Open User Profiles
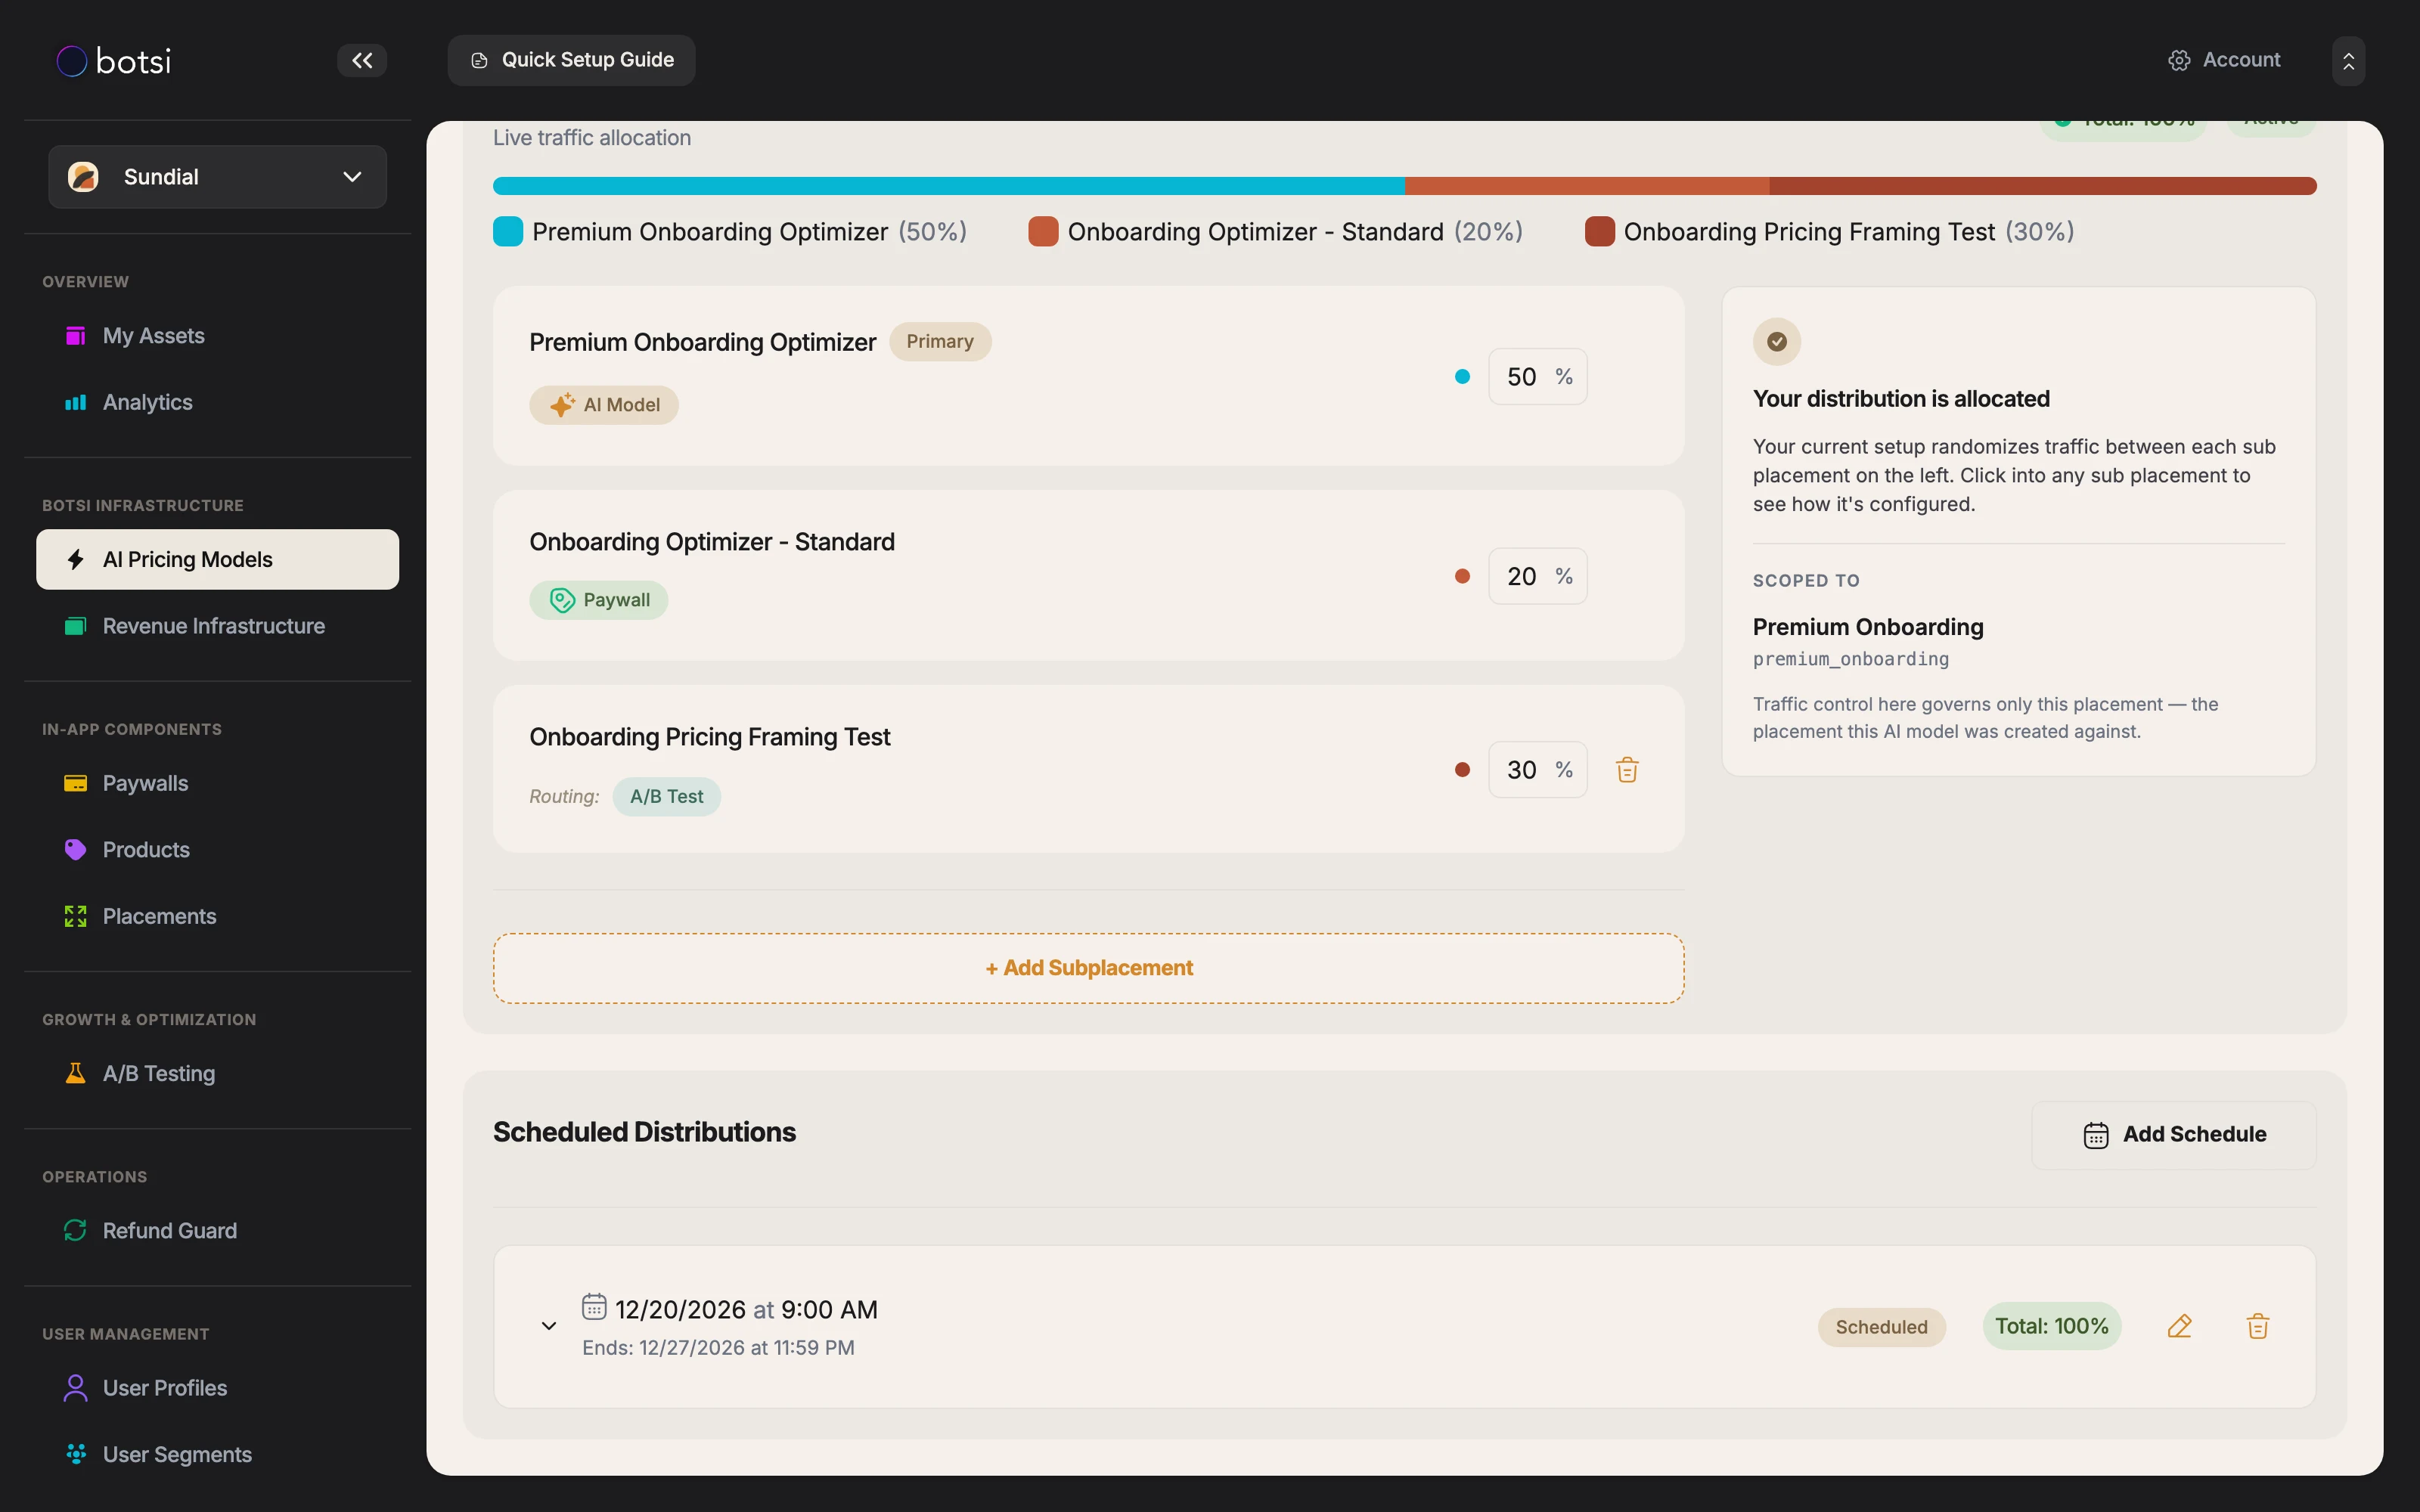The width and height of the screenshot is (2420, 1512). 218,1388
